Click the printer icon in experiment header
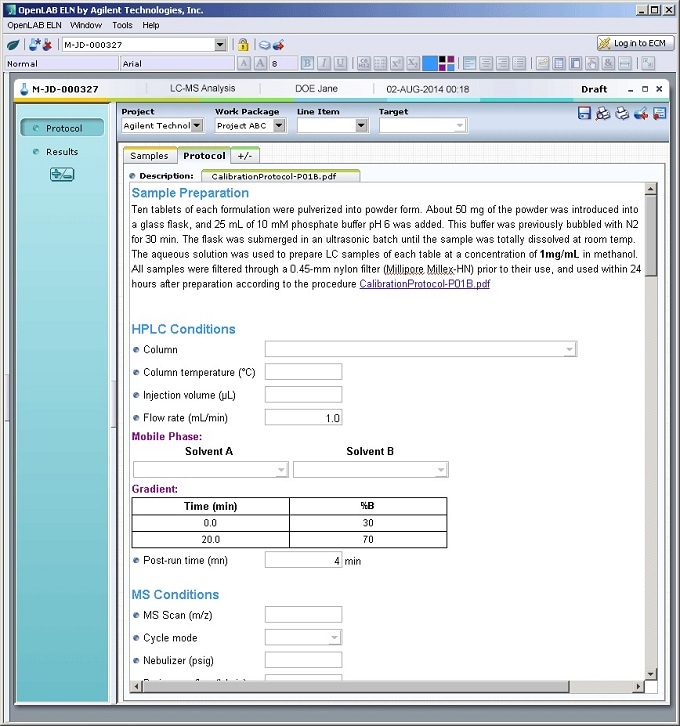This screenshot has width=680, height=726. coord(622,114)
